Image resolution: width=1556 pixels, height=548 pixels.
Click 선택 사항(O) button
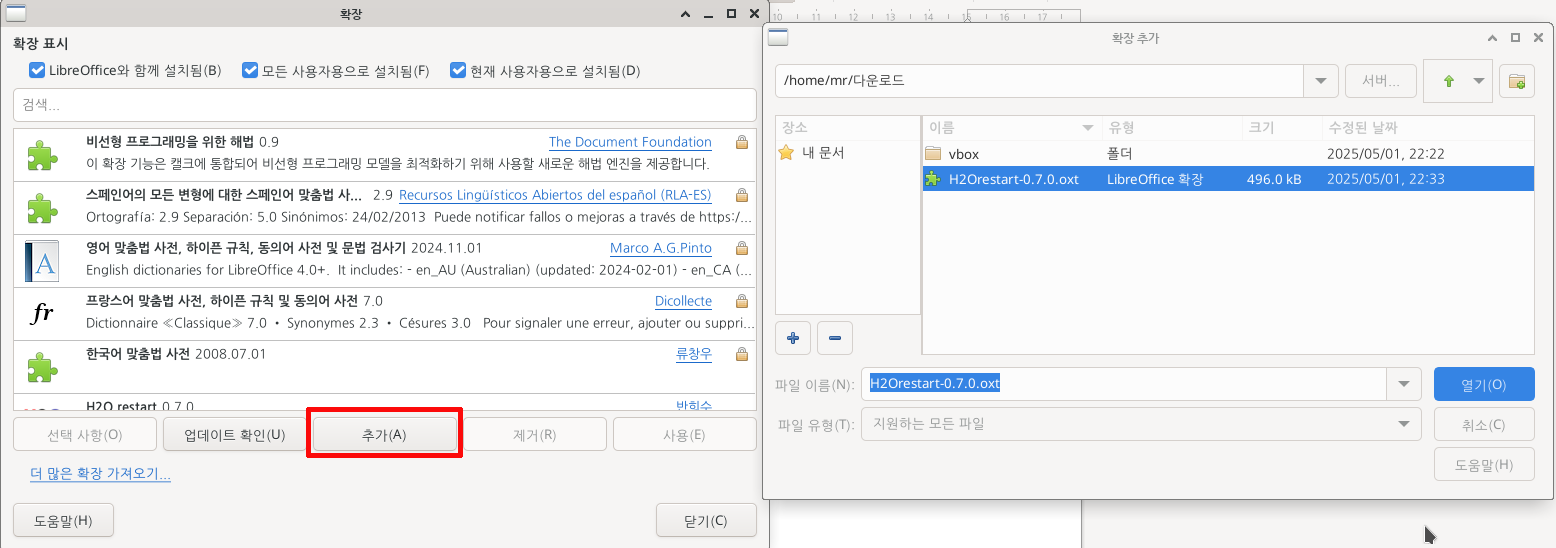(85, 435)
